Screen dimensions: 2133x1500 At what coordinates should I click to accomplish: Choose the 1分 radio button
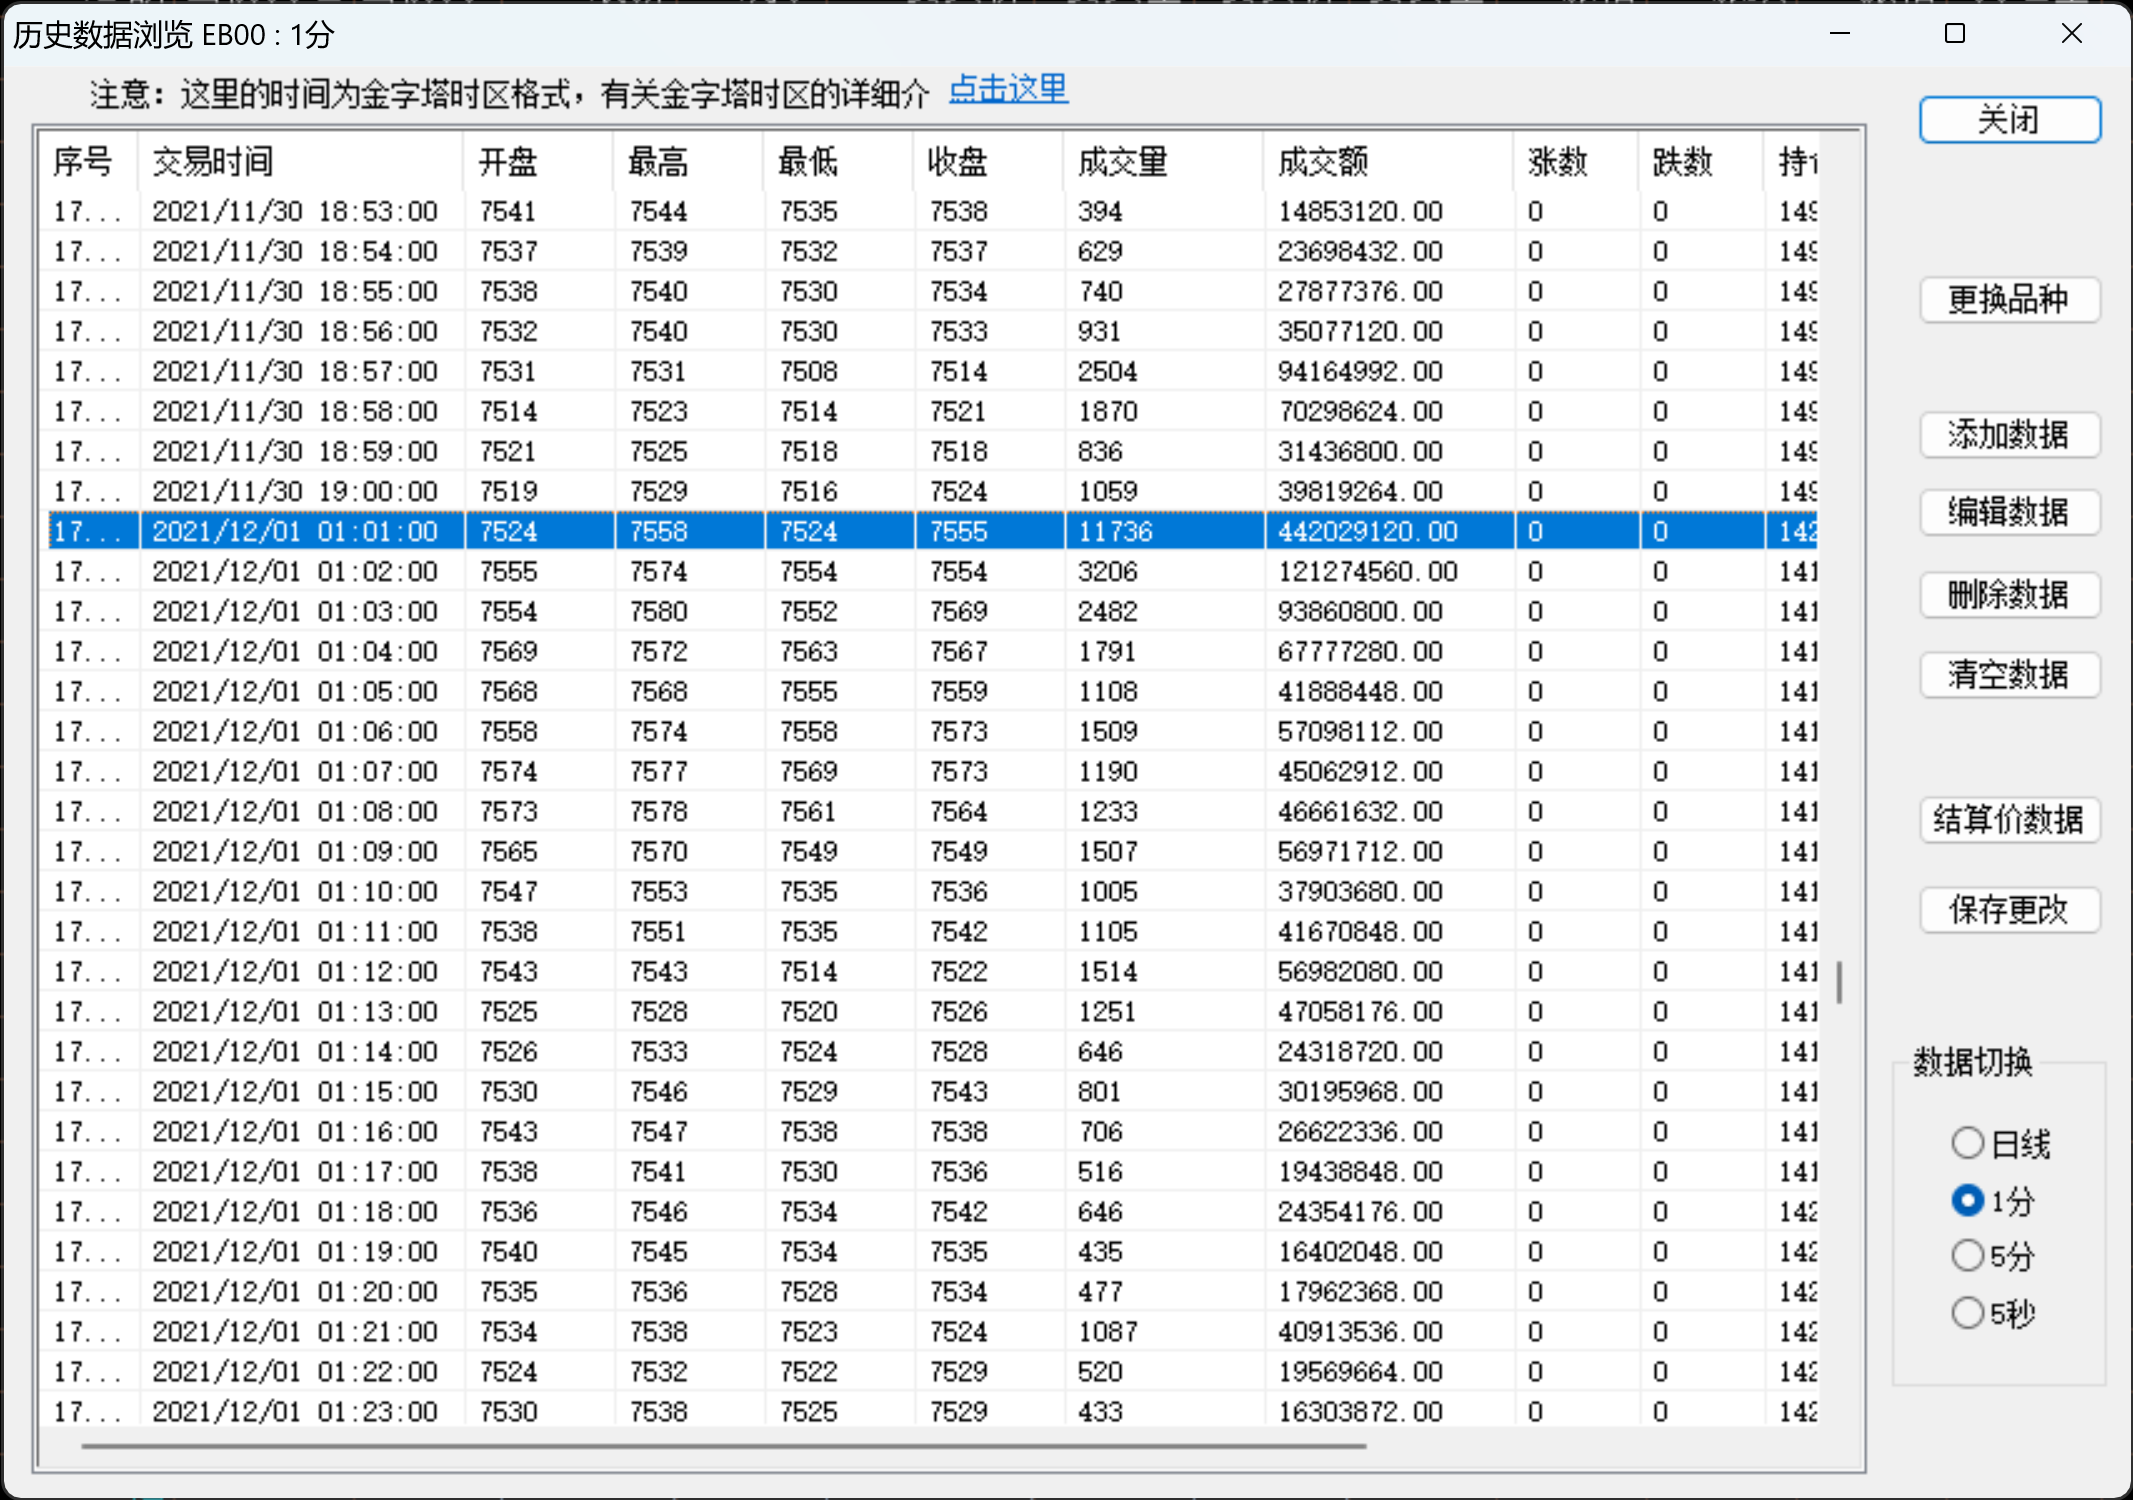[x=1968, y=1200]
